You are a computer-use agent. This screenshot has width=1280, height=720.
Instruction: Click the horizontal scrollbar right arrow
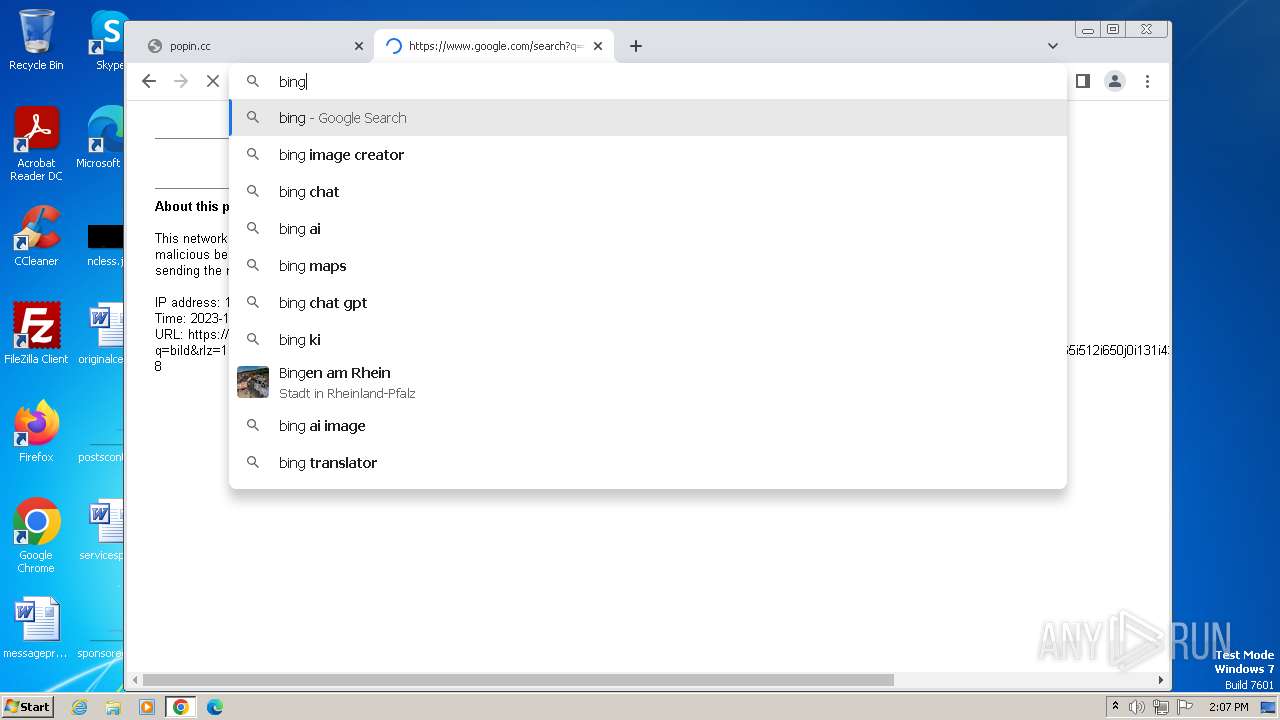click(x=1161, y=680)
